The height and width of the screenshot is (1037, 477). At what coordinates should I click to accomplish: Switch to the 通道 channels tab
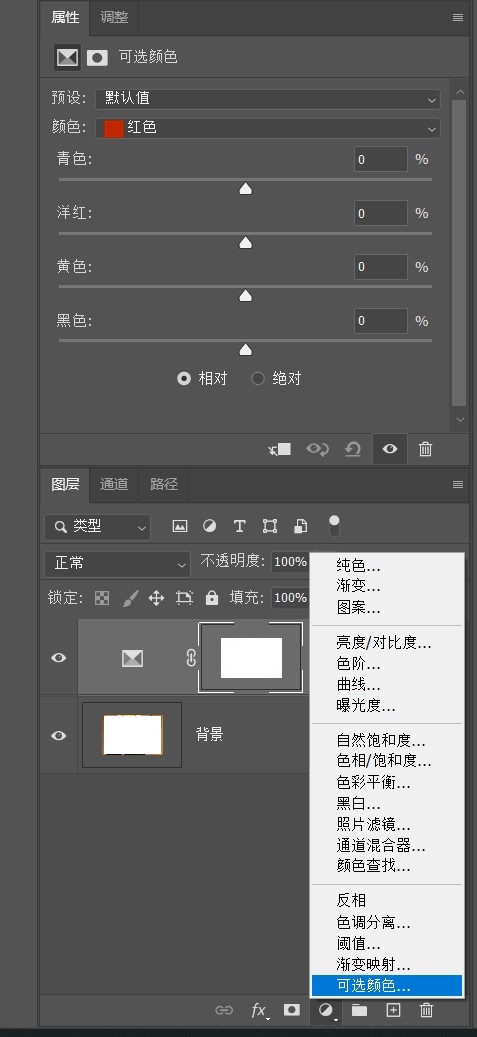(114, 484)
